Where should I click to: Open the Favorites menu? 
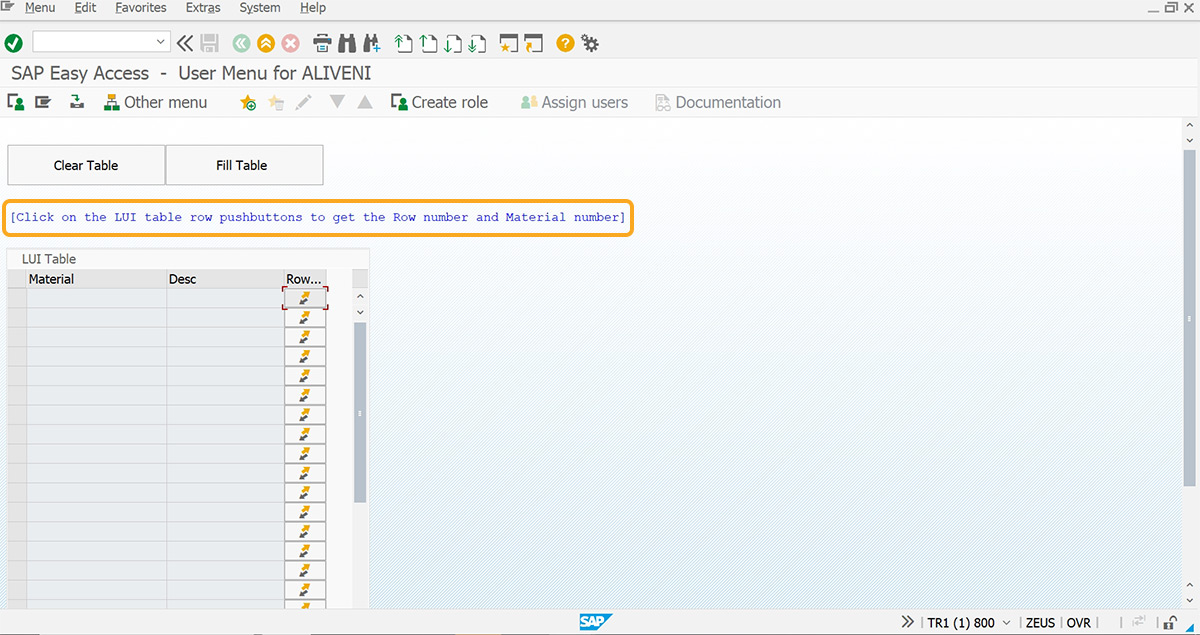coord(141,7)
